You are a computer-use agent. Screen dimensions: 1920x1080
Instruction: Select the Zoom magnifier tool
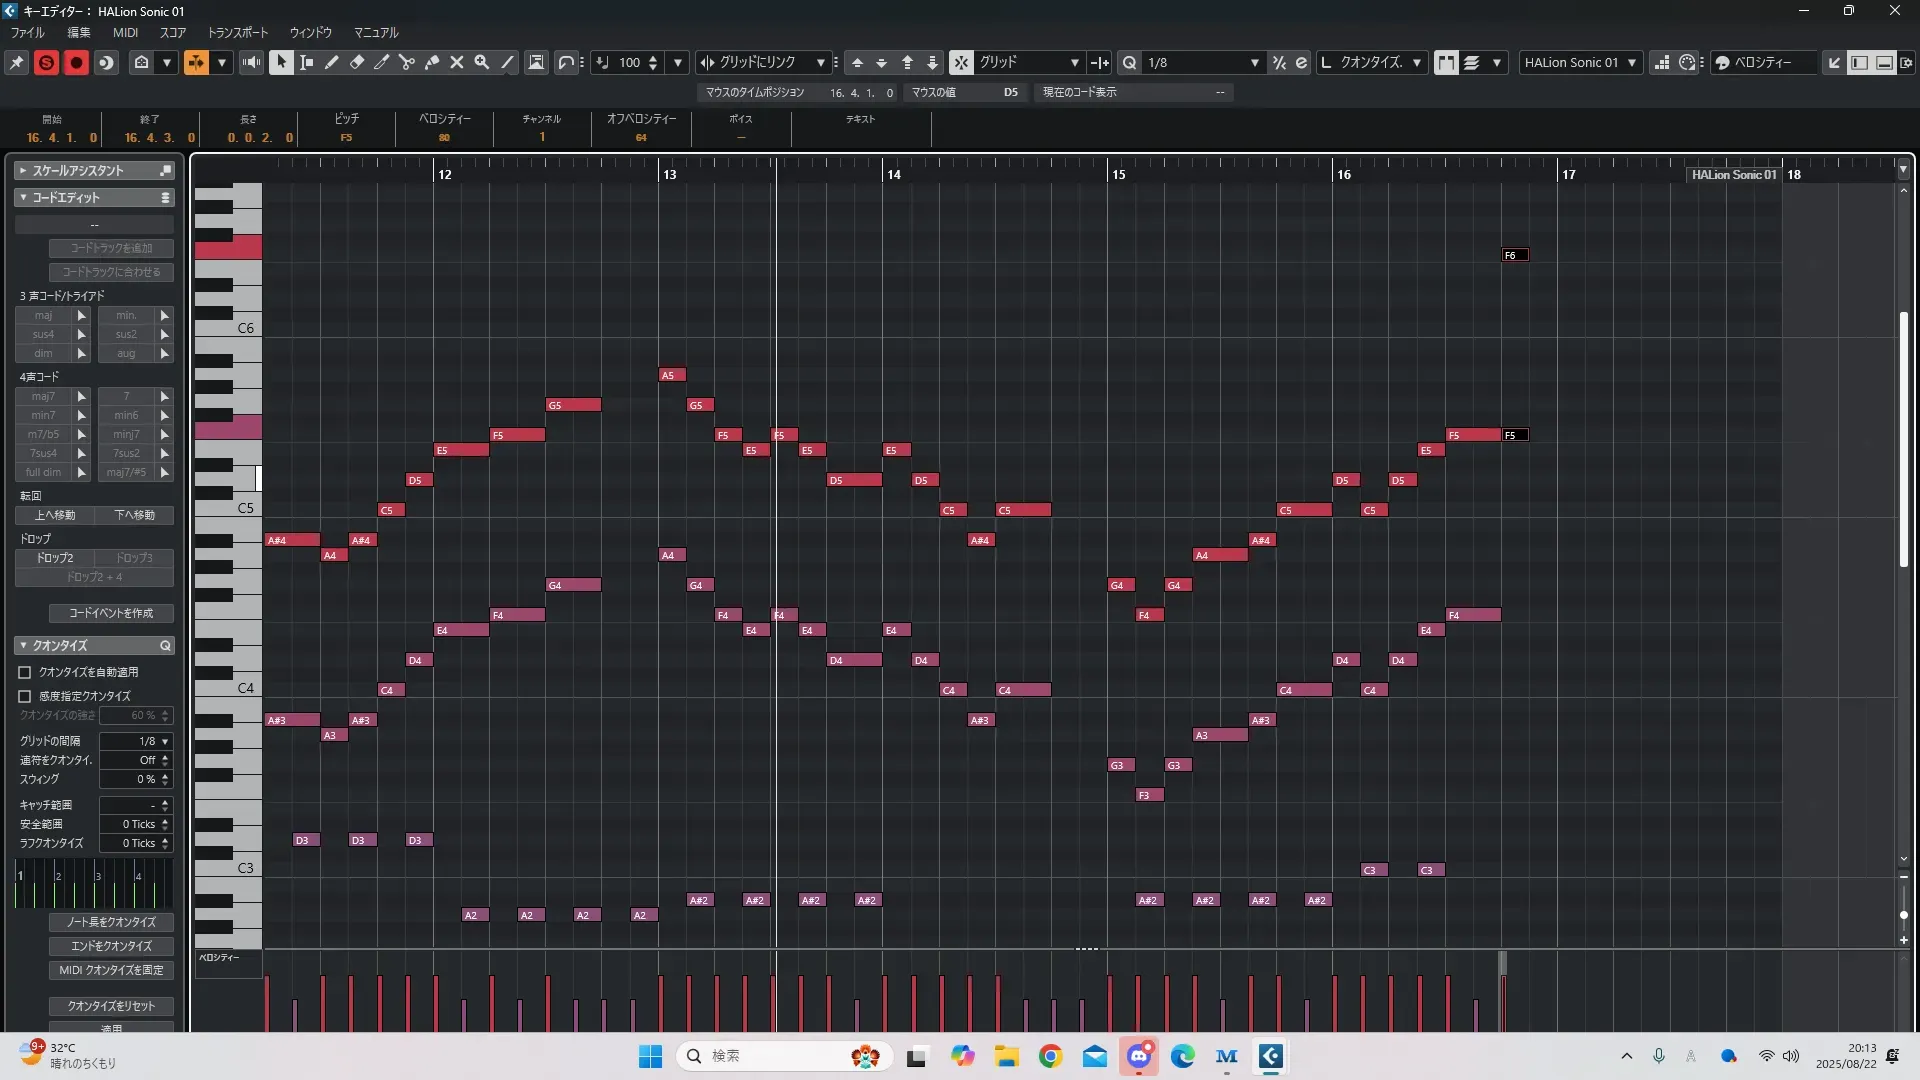(482, 62)
